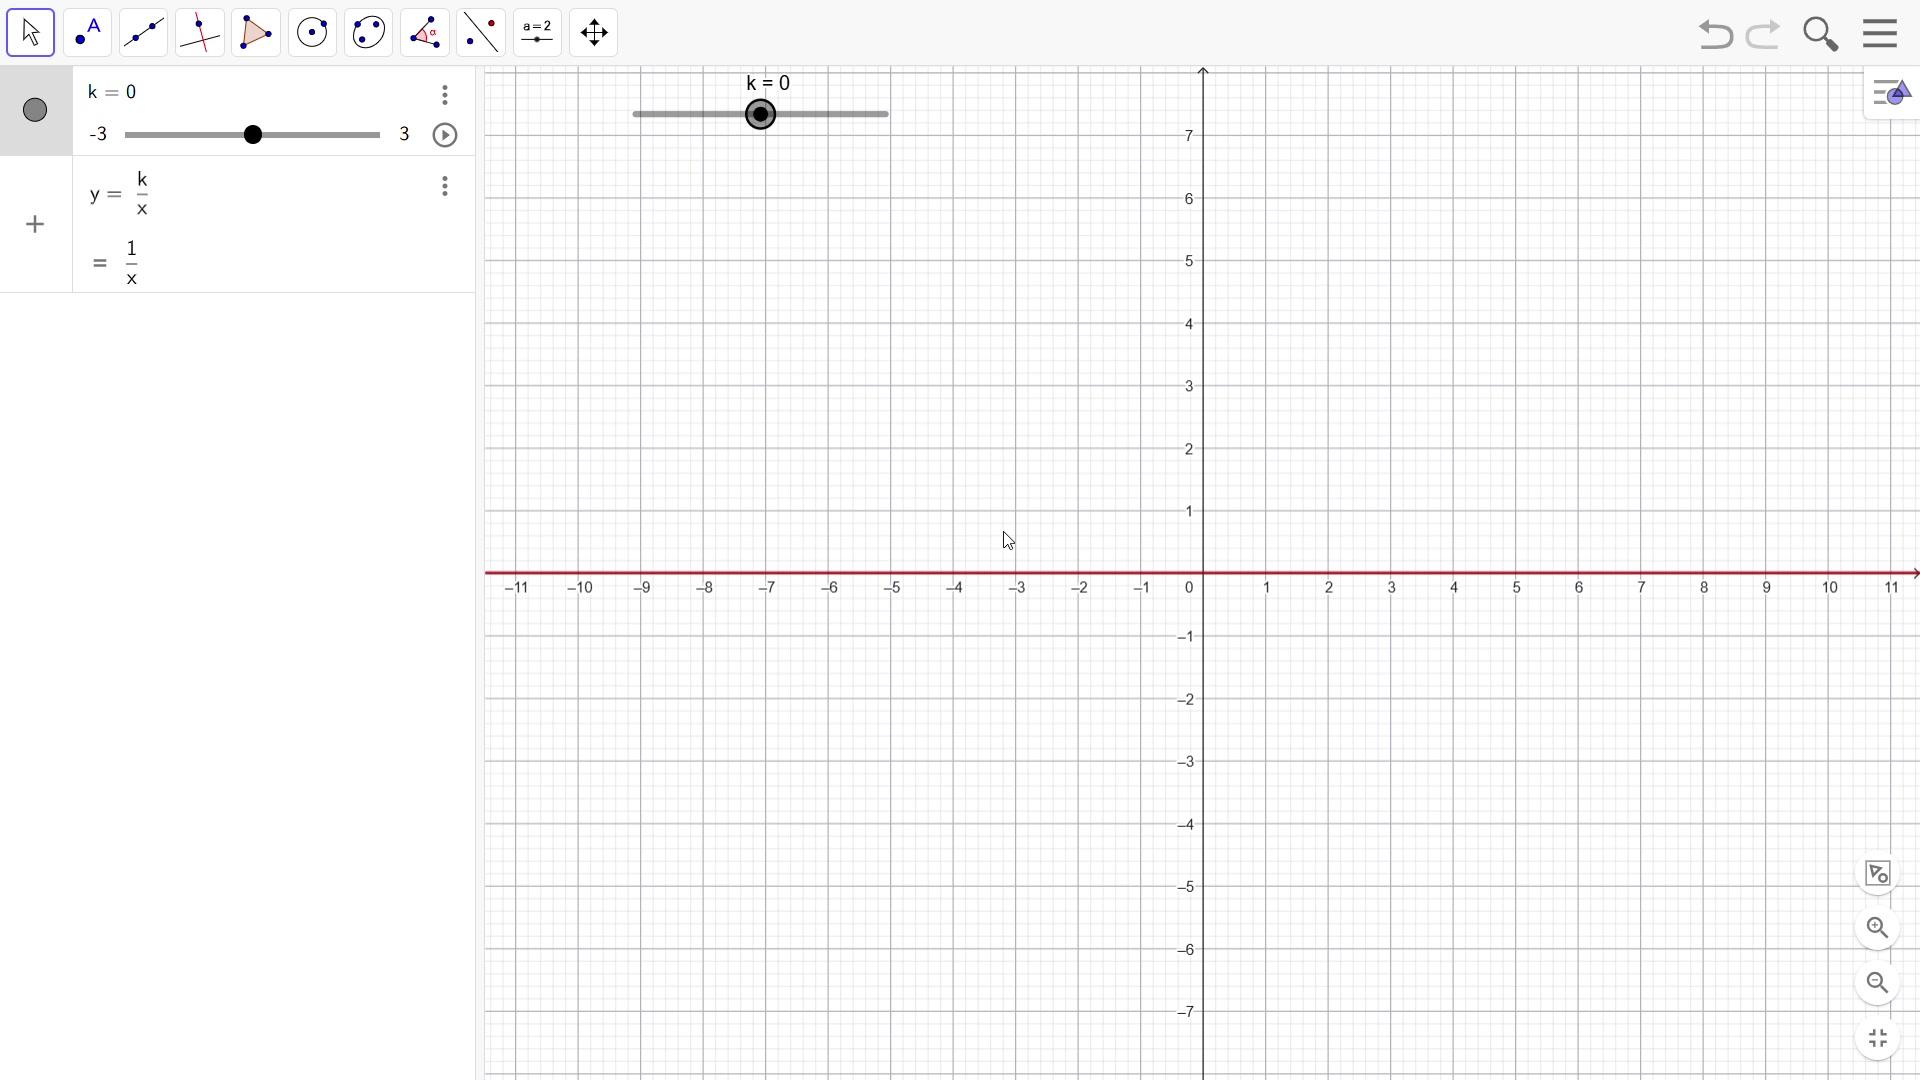1920x1080 pixels.
Task: Select the Move arrow tool
Action: pos(30,33)
